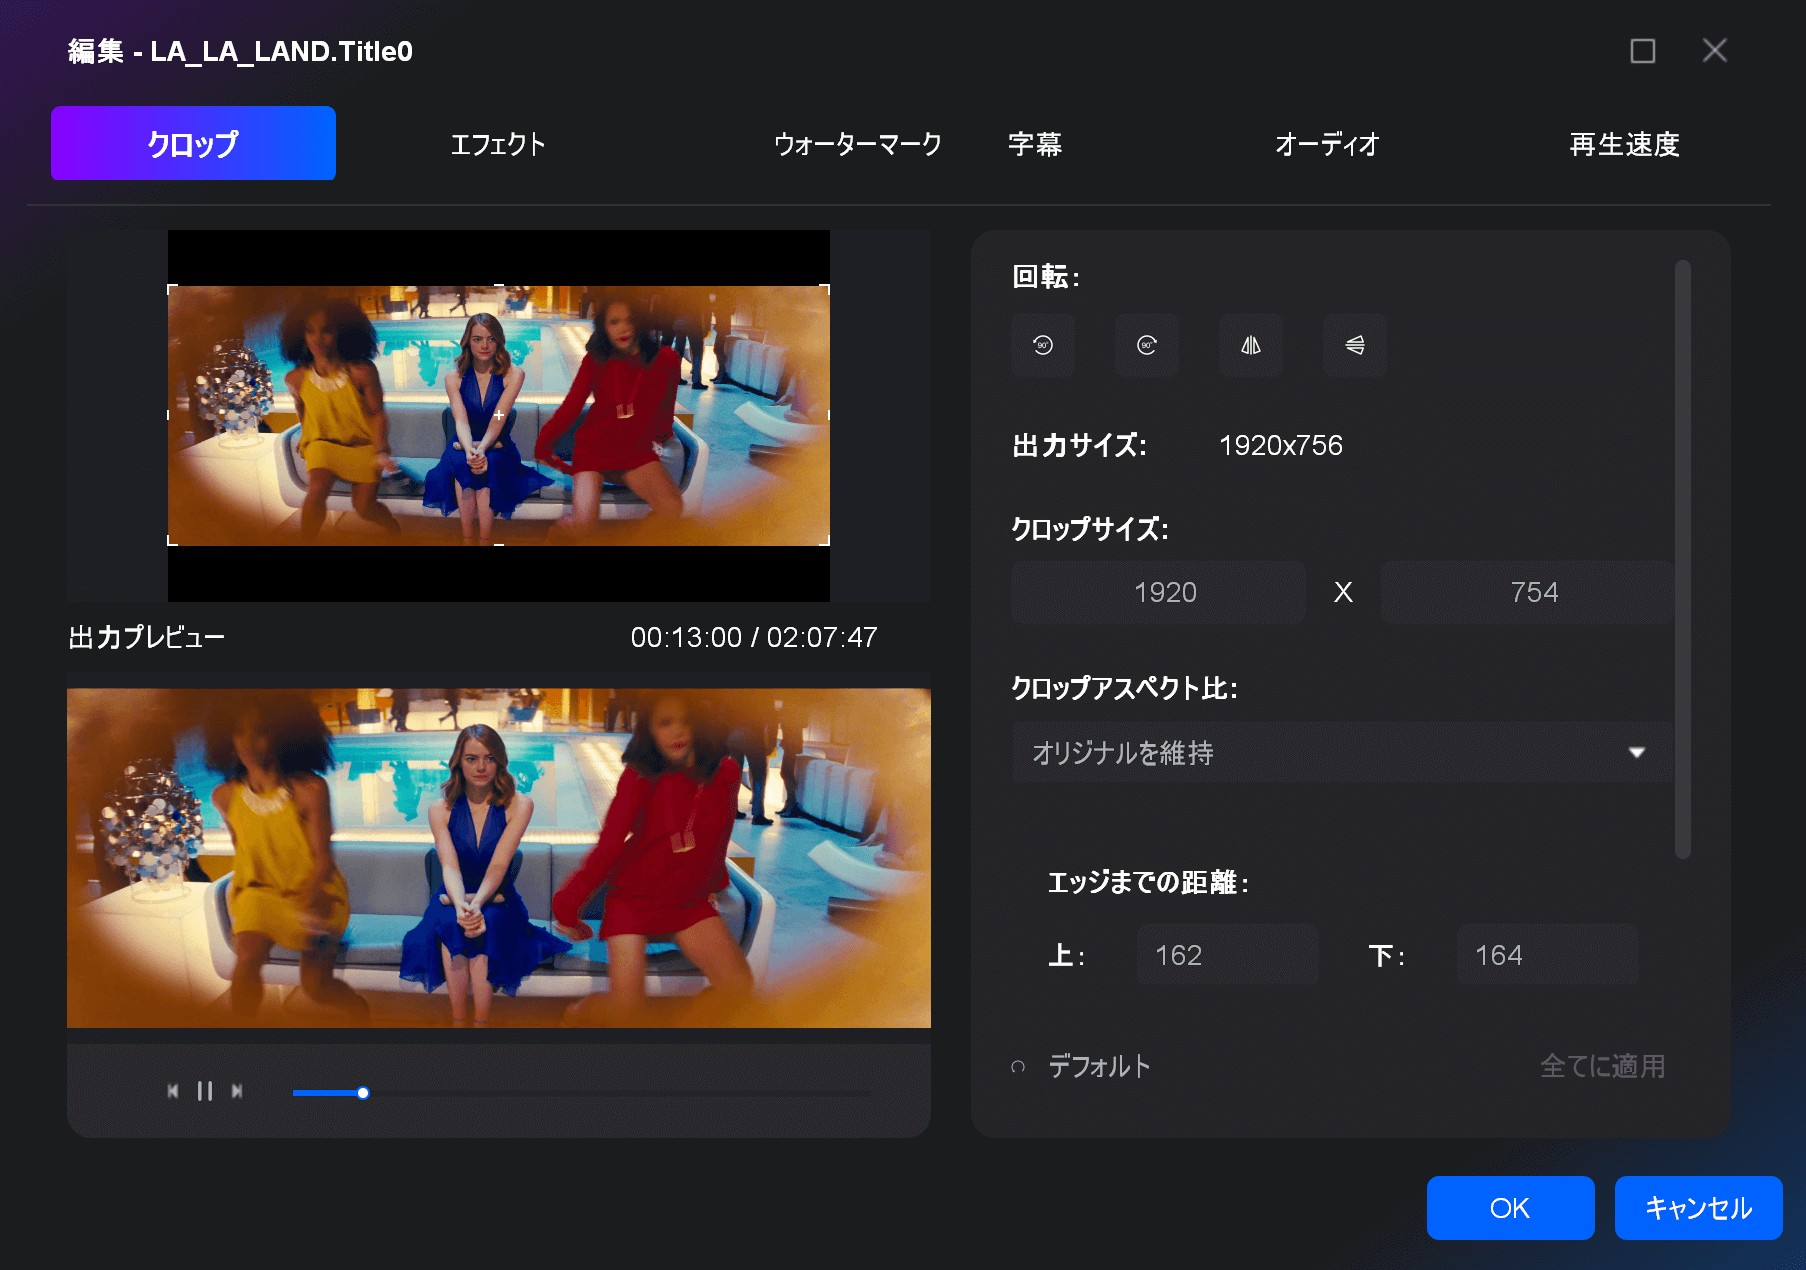
Task: Rotate video 90° counterclockwise
Action: tap(1042, 345)
